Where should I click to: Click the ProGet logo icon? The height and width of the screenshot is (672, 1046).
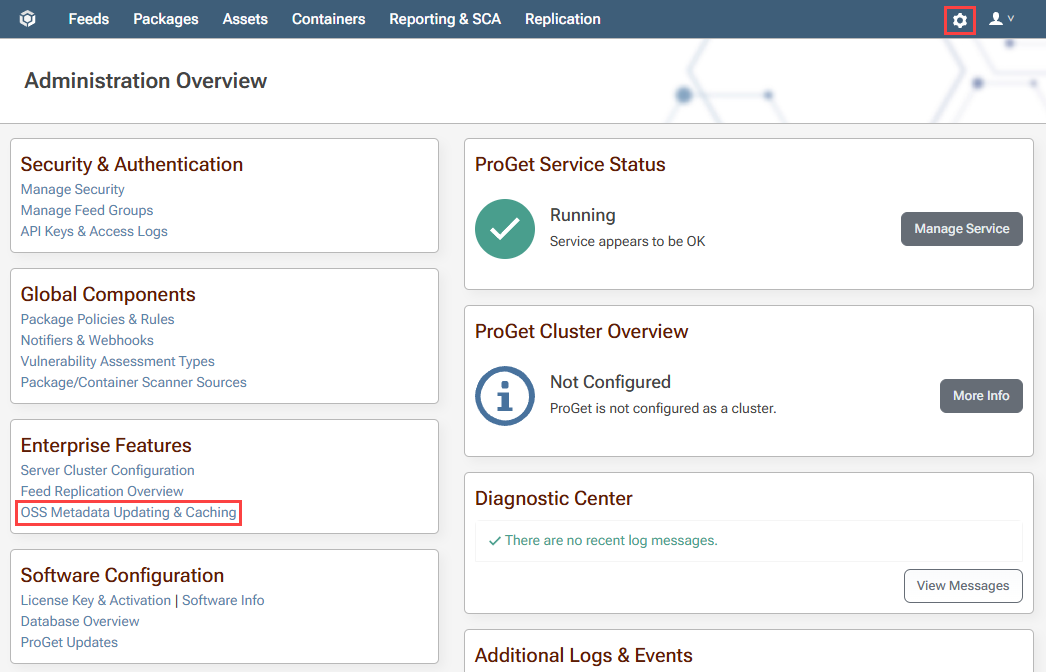27,19
